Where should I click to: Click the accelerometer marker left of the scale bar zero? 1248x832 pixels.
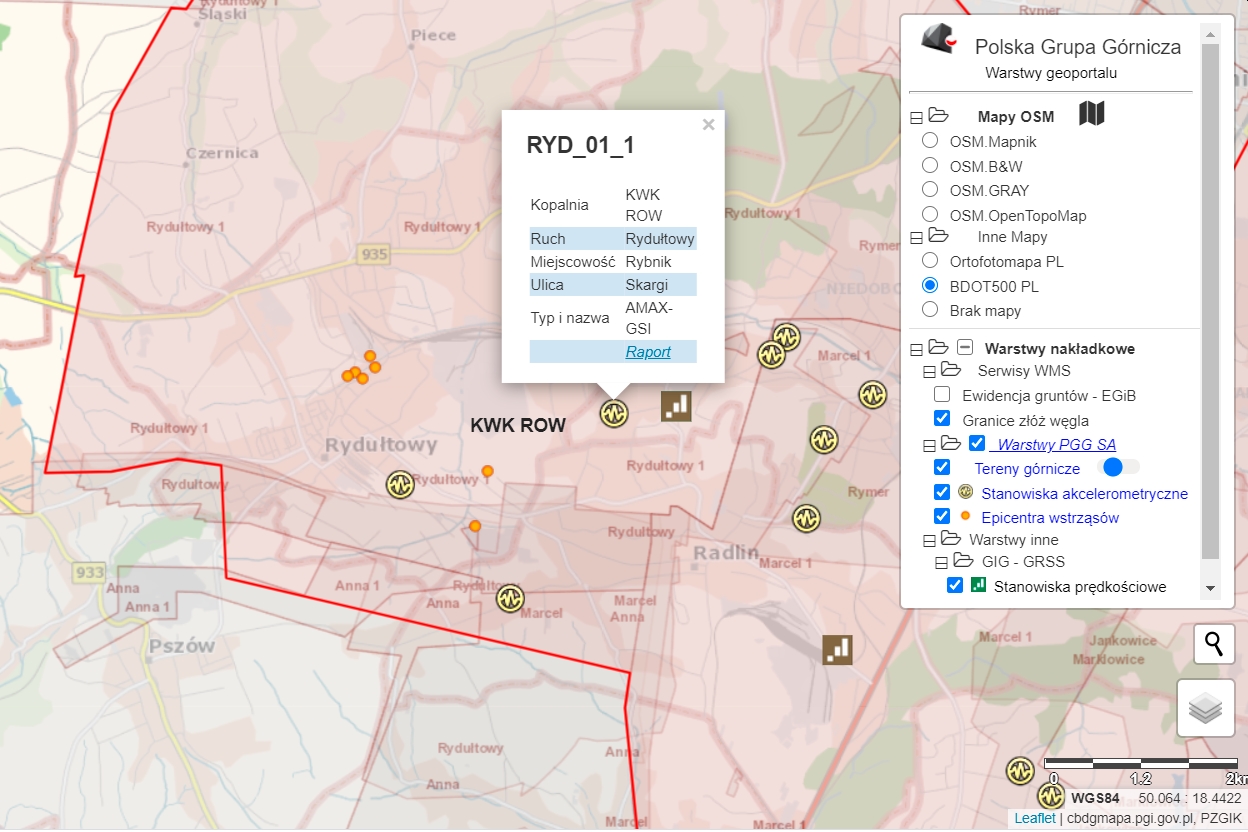[1019, 771]
